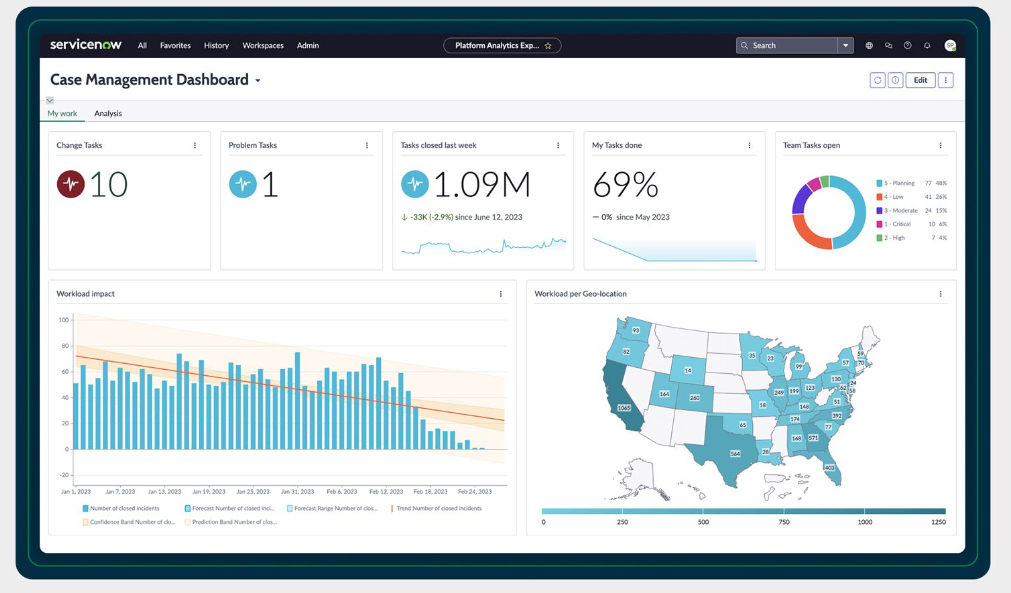Image resolution: width=1011 pixels, height=593 pixels.
Task: Click the dashboard refresh icon
Action: [x=877, y=80]
